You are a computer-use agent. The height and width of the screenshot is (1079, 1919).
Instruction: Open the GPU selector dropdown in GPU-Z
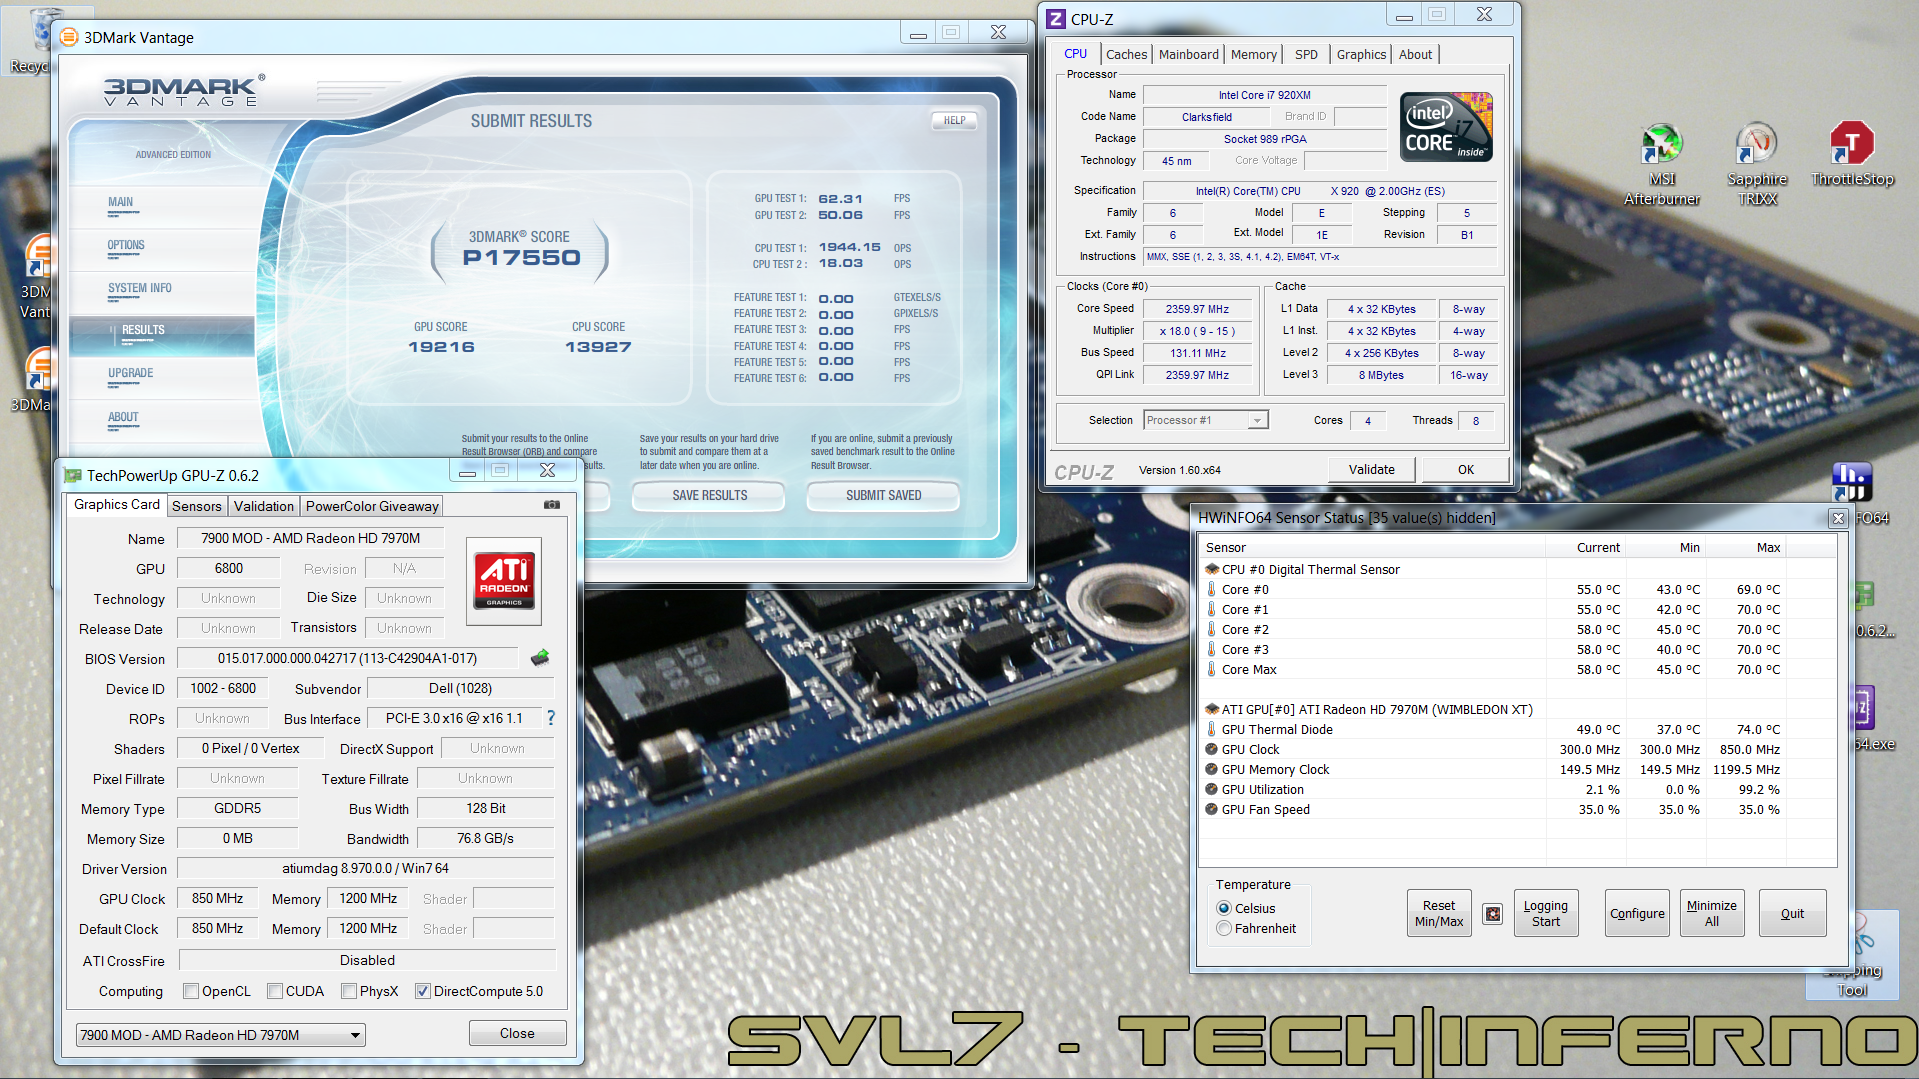click(221, 1035)
